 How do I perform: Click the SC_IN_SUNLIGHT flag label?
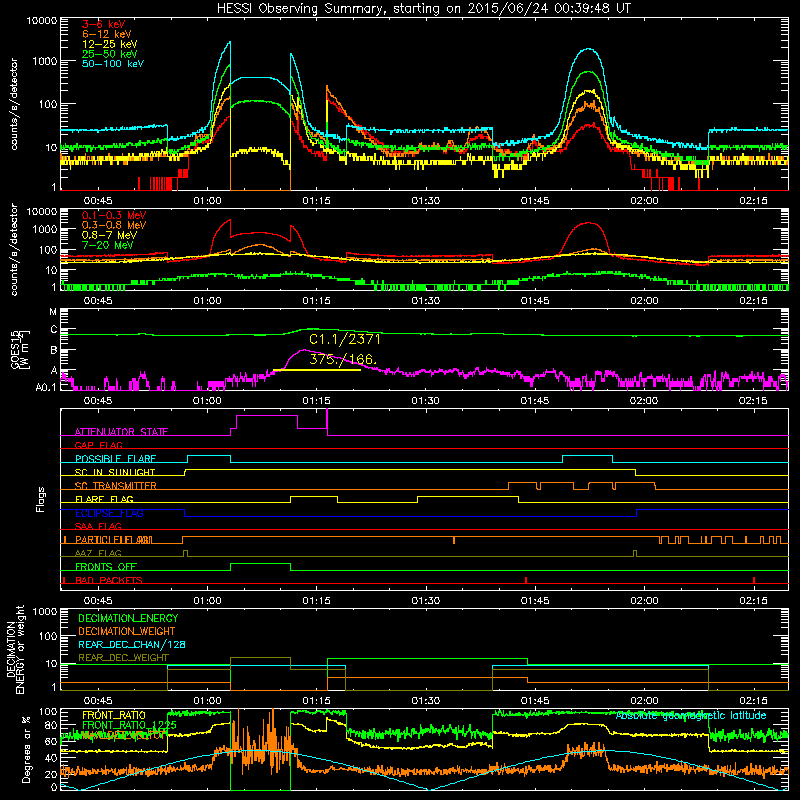115,472
